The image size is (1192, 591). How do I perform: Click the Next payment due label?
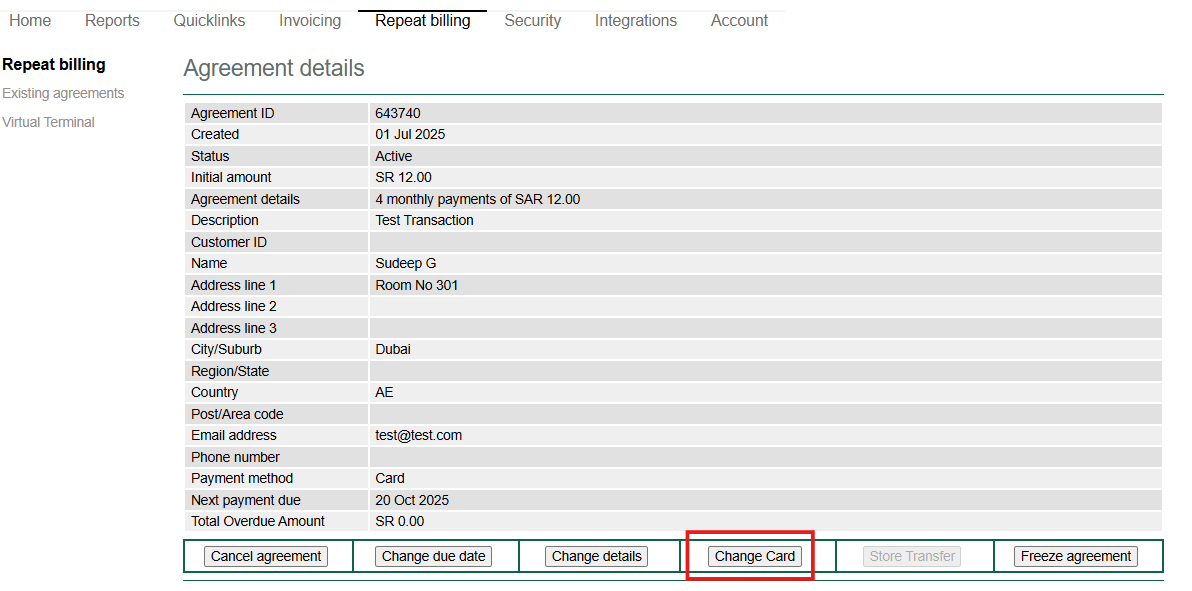(x=246, y=500)
